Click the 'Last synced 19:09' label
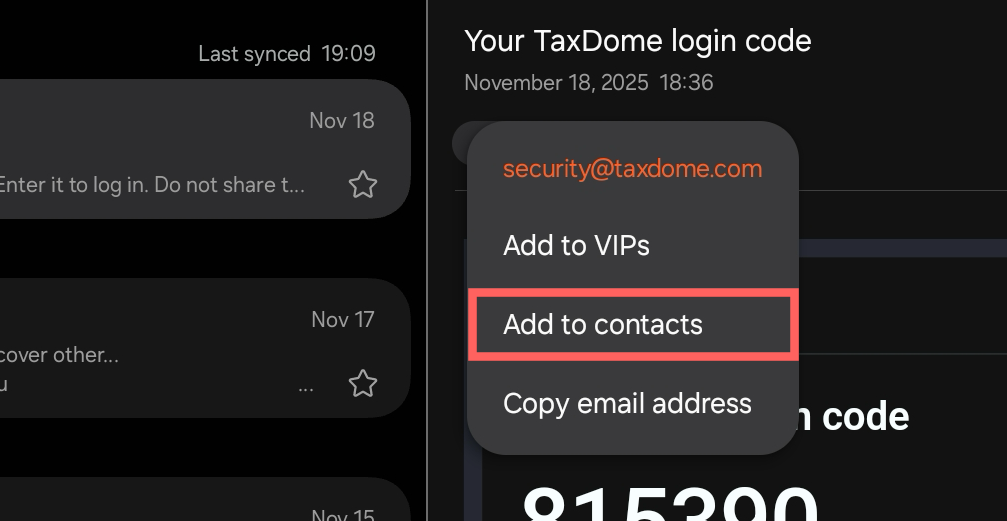This screenshot has width=1007, height=521. pyautogui.click(x=286, y=54)
